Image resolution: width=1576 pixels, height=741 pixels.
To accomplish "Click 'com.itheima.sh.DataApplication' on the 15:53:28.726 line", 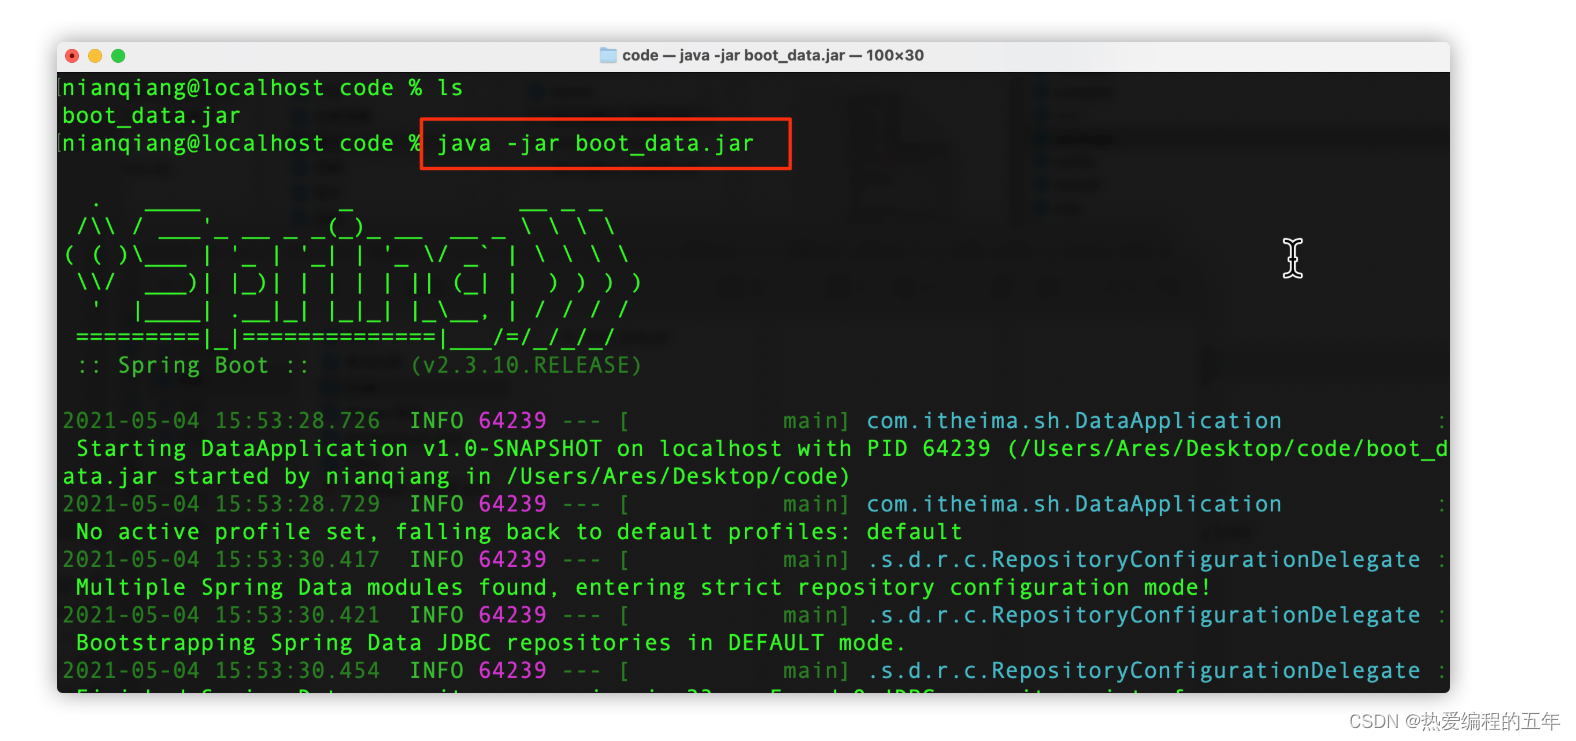I will click(x=1074, y=421).
